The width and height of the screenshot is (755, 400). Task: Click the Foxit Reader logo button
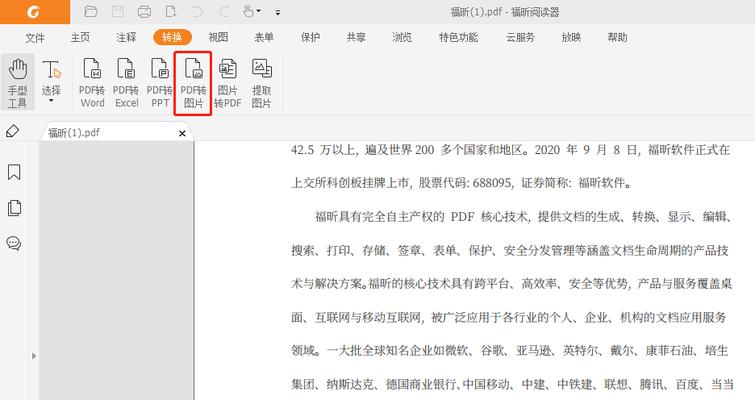coord(35,12)
